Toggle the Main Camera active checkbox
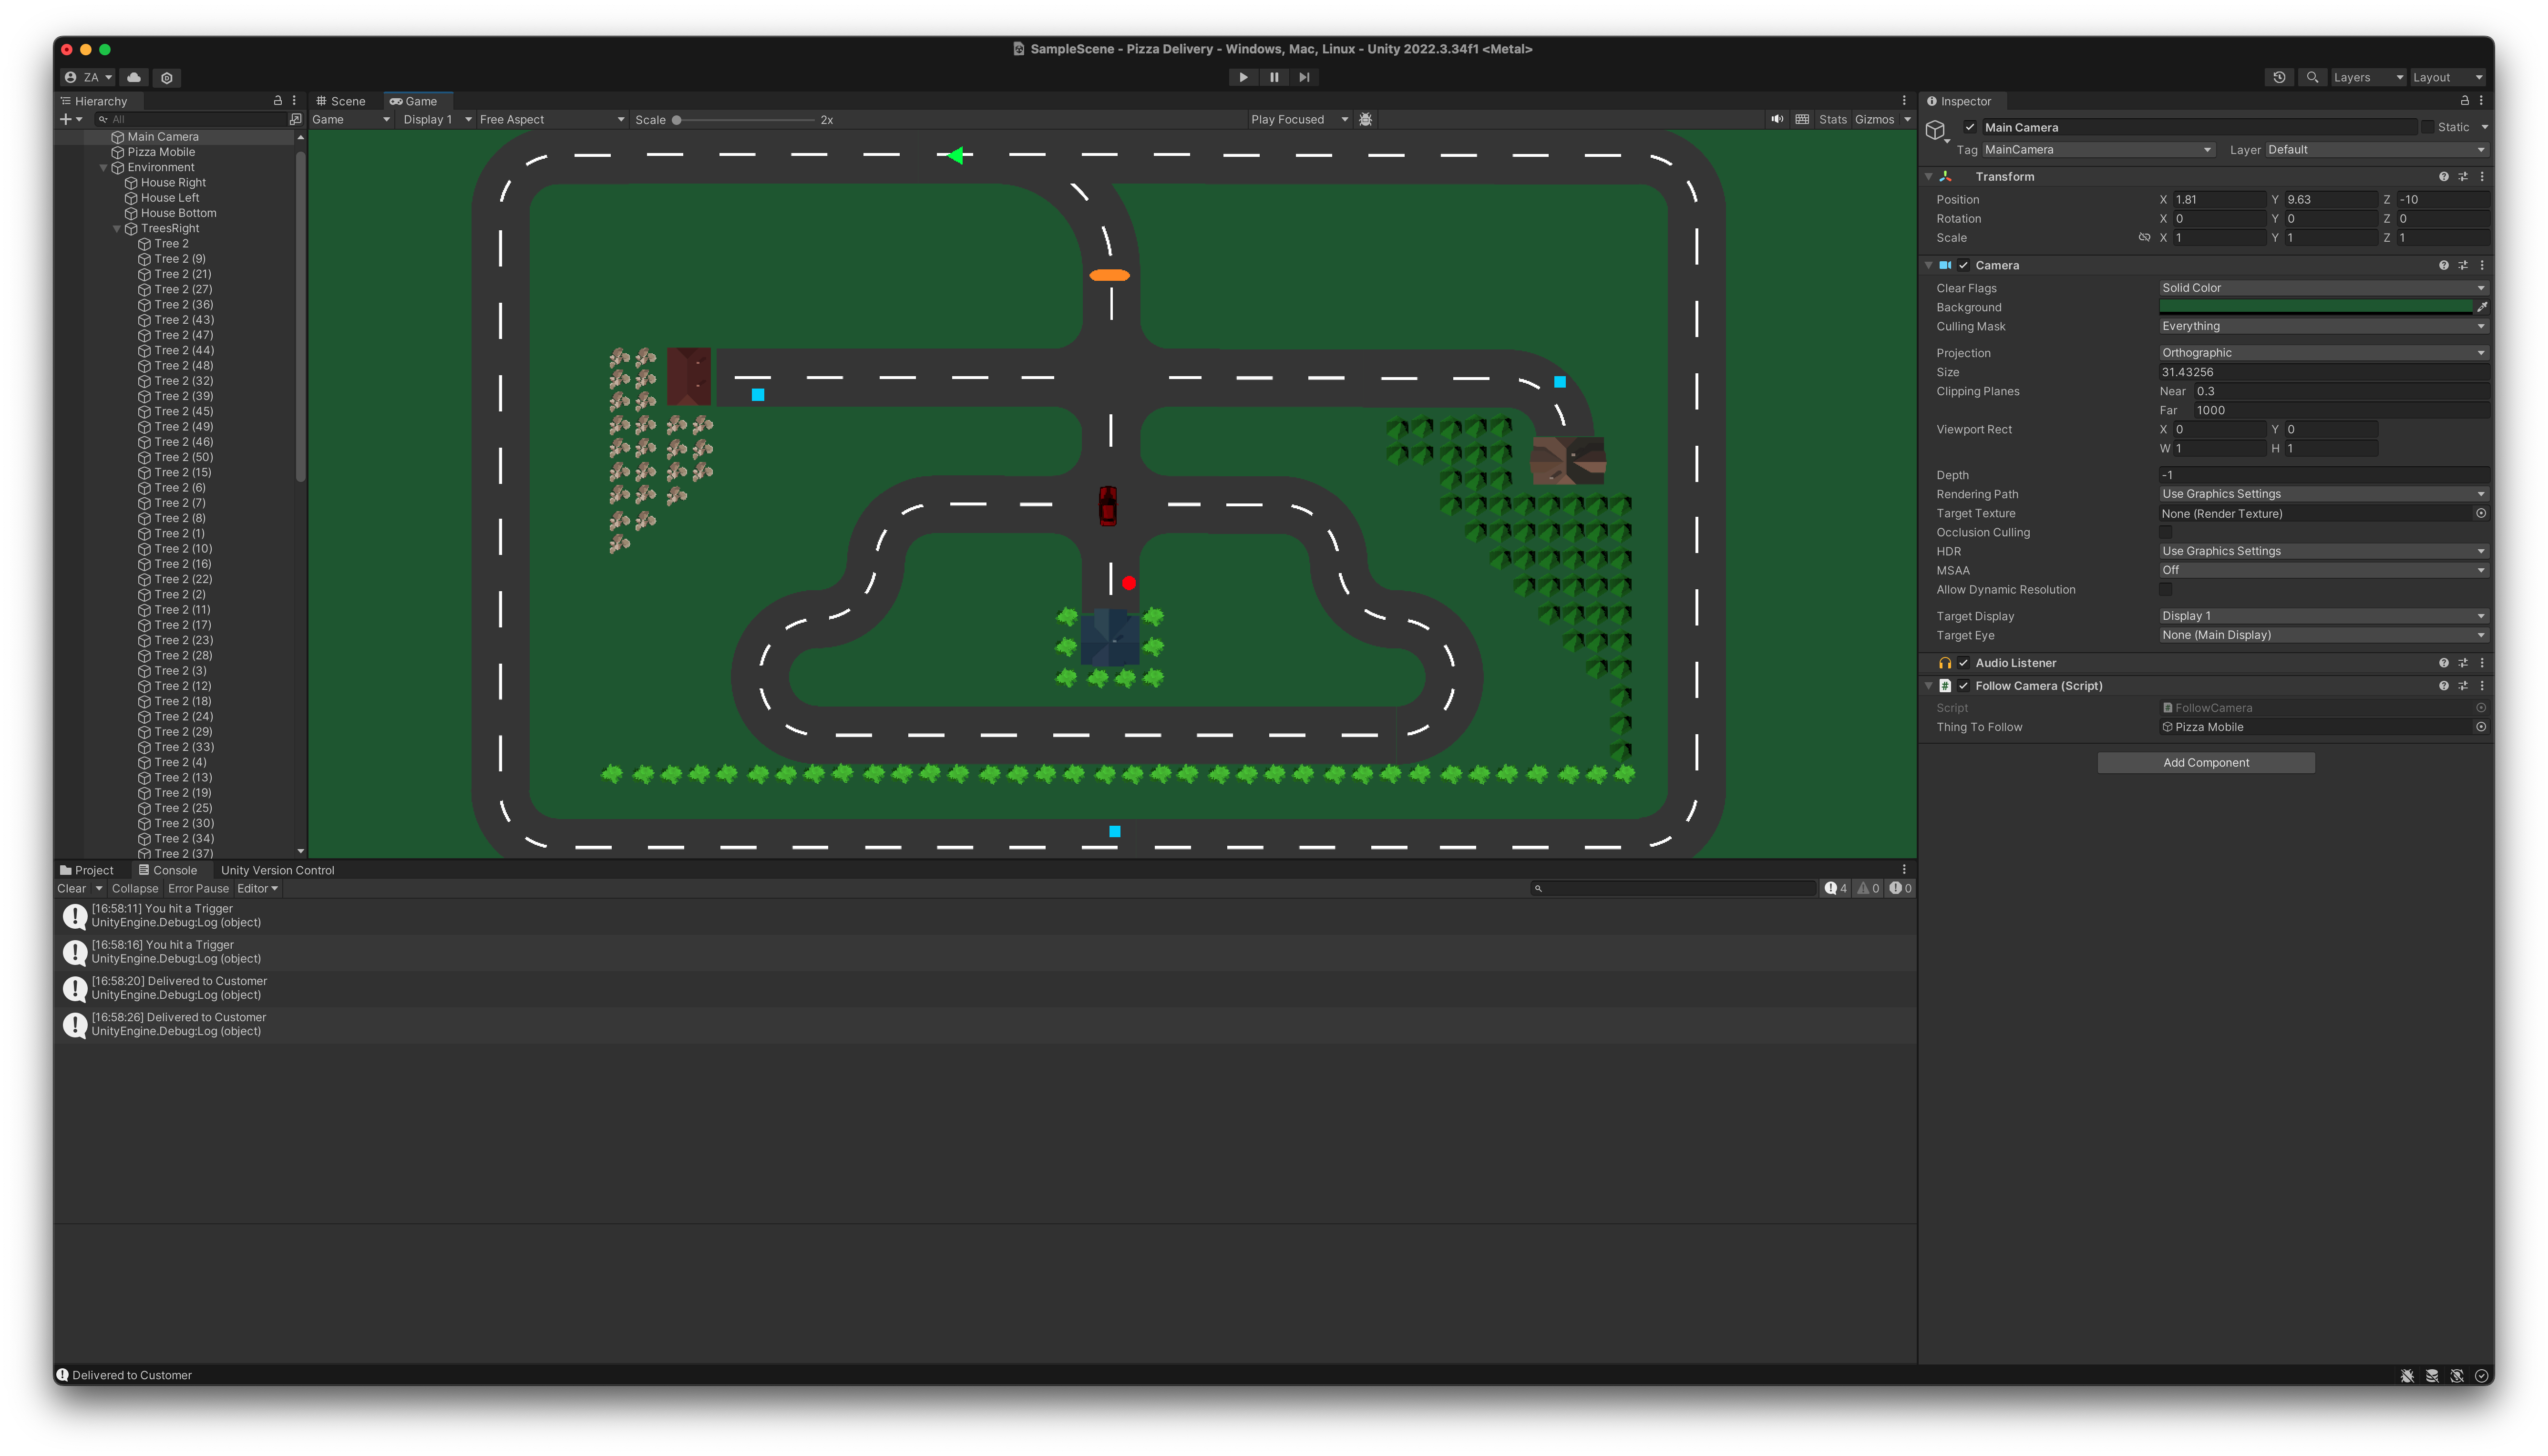This screenshot has width=2548, height=1456. tap(1970, 127)
